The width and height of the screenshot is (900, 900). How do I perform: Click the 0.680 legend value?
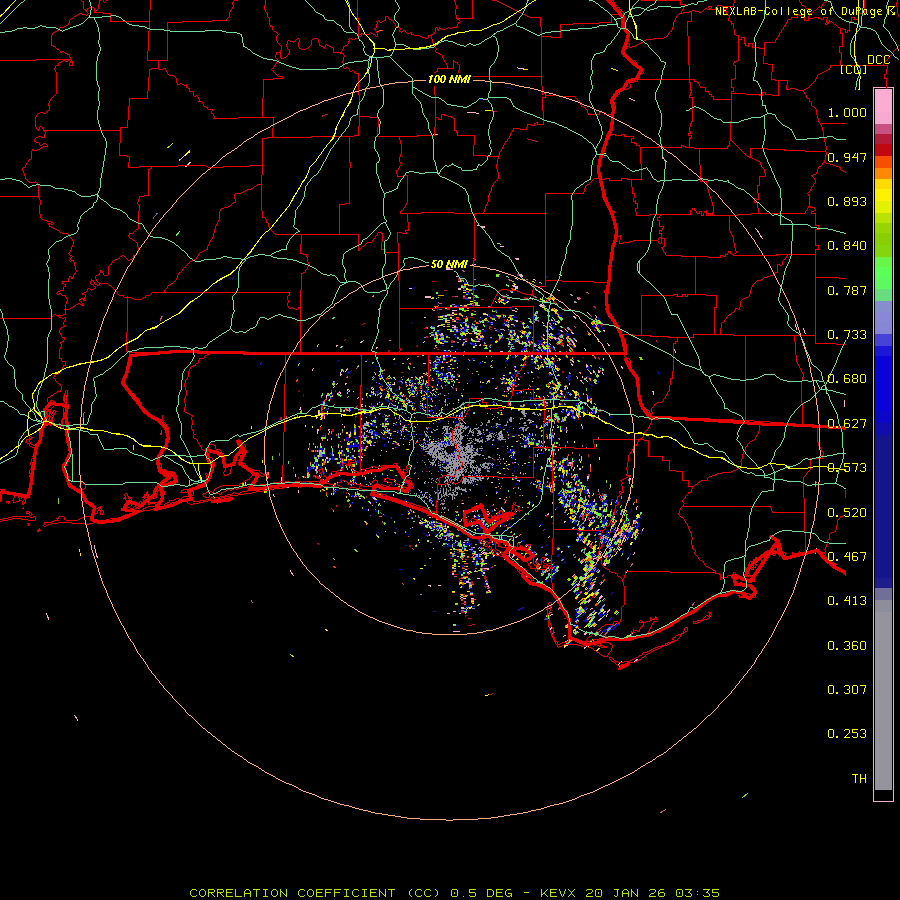point(847,379)
